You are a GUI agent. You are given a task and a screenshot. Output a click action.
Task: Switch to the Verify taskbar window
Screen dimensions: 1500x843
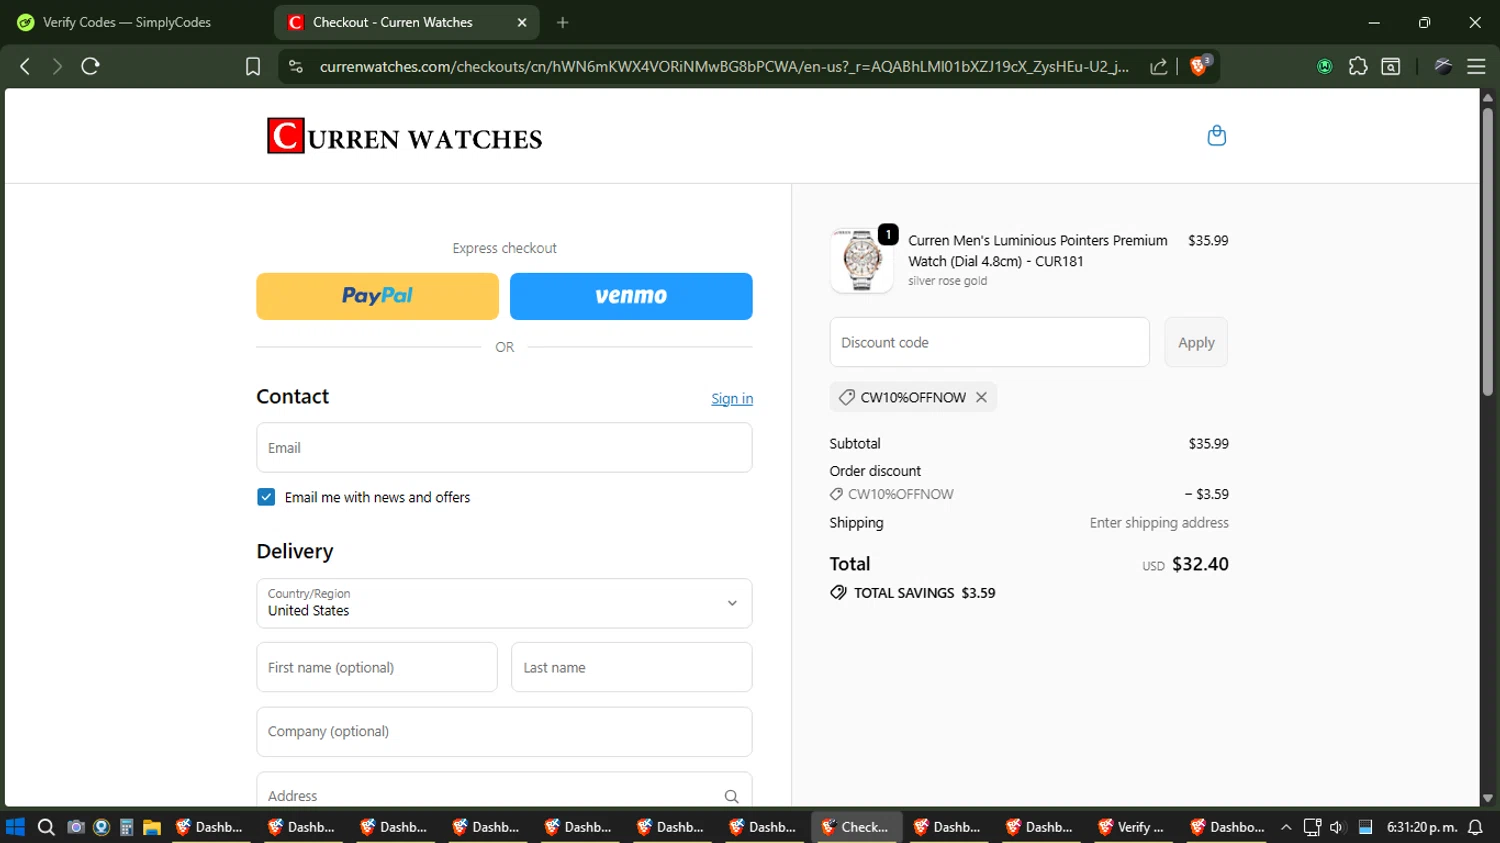click(x=1131, y=827)
